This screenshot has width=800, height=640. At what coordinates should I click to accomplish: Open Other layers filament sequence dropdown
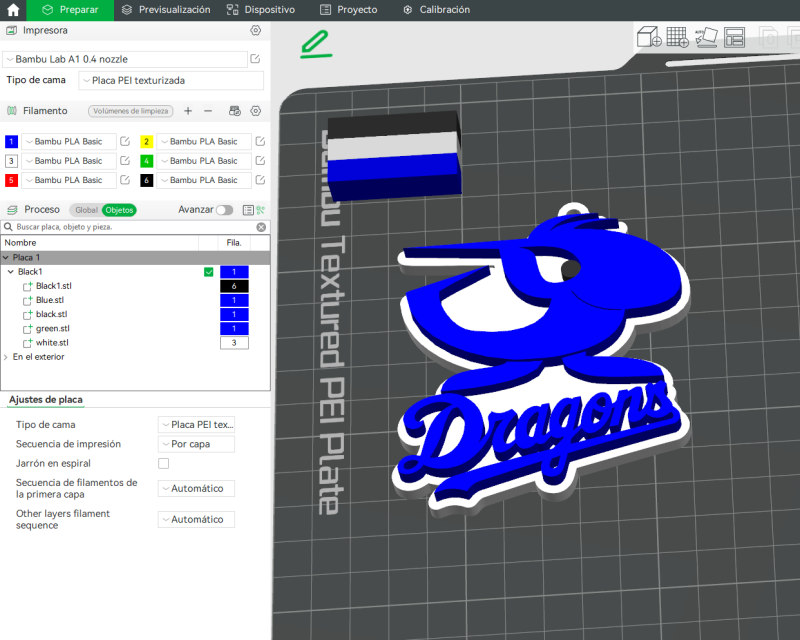click(x=196, y=520)
